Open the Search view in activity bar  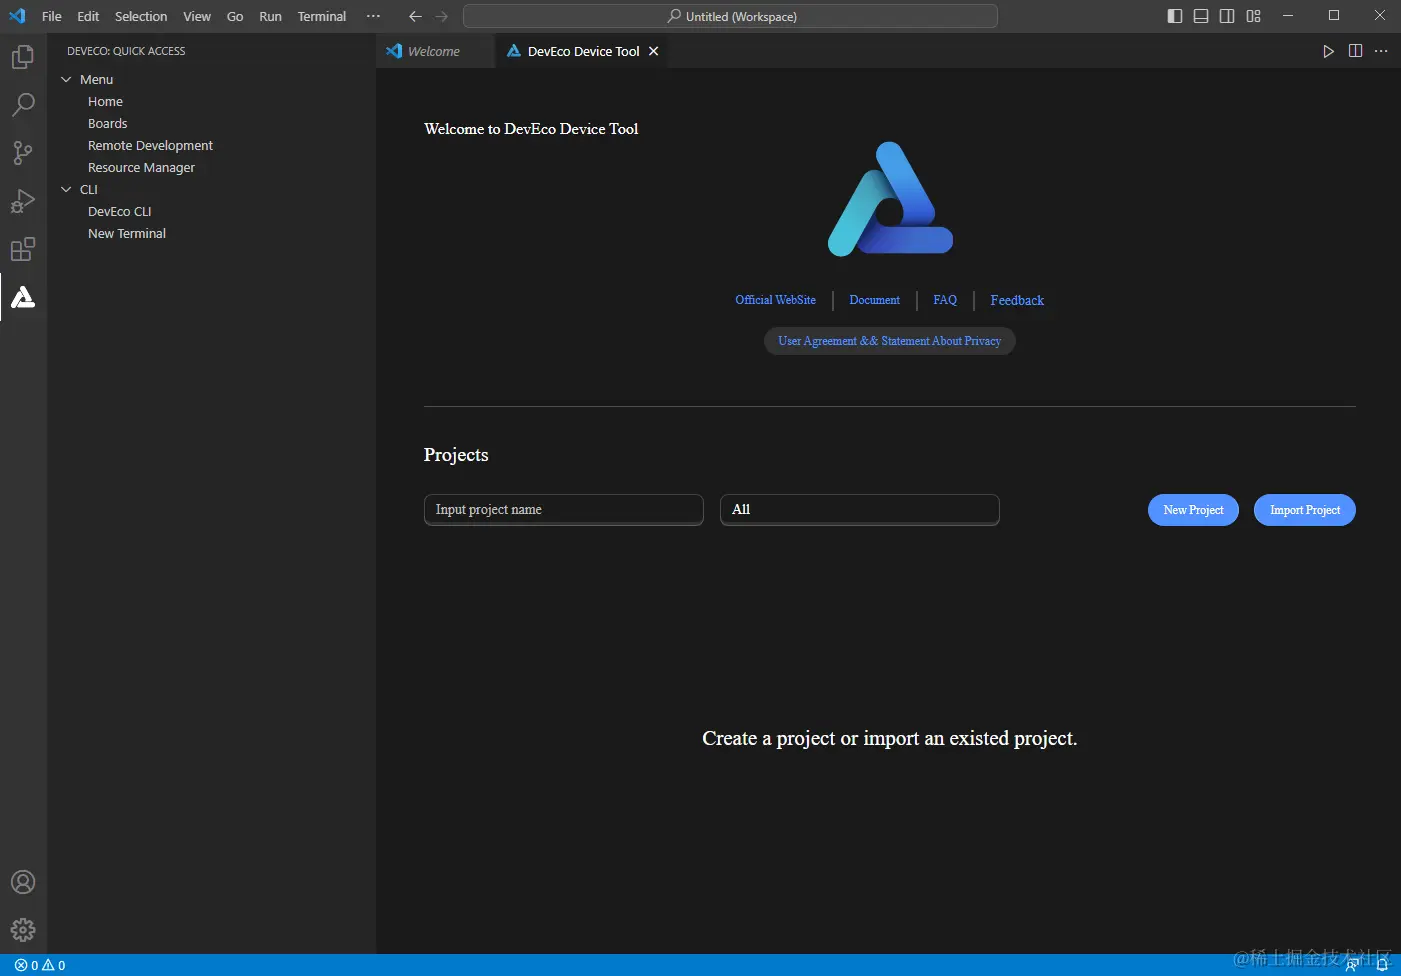tap(23, 104)
